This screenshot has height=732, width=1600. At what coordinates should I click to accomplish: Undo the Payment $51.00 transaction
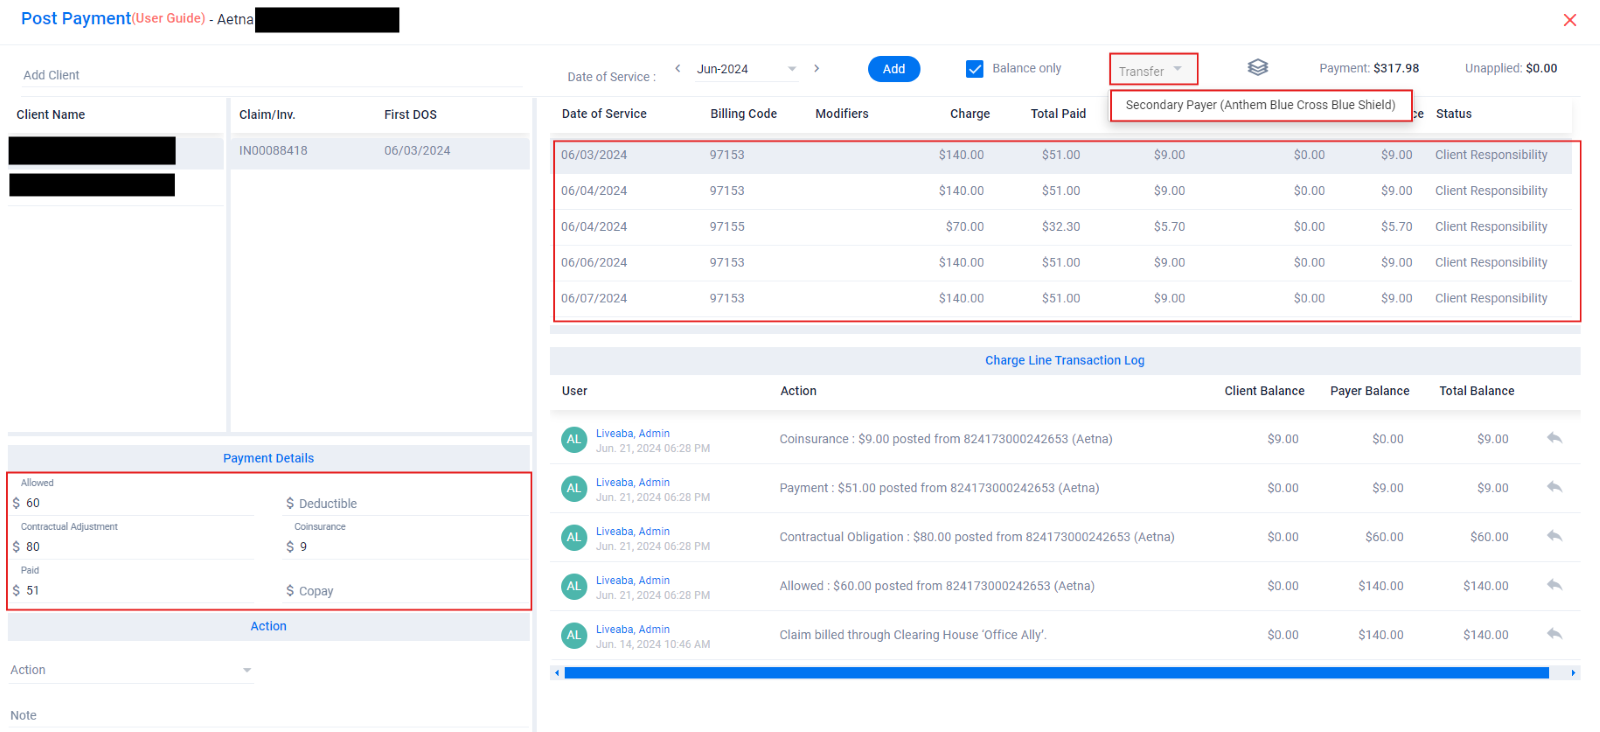click(x=1554, y=487)
